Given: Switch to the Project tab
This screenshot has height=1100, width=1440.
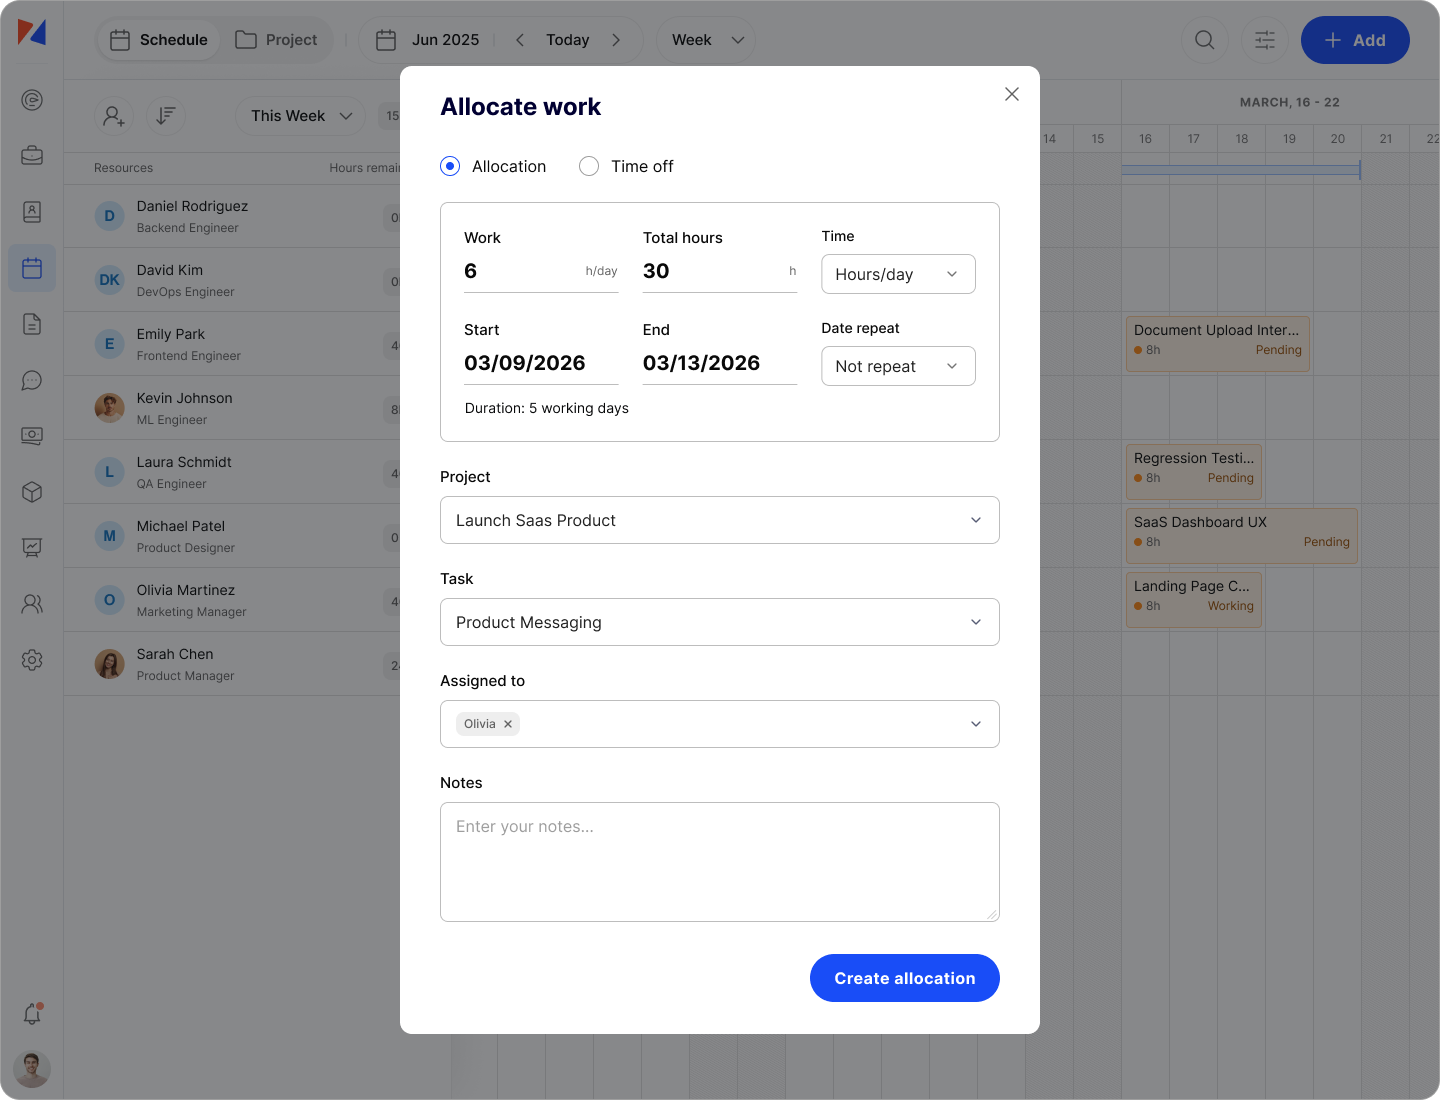Looking at the screenshot, I should pos(277,40).
